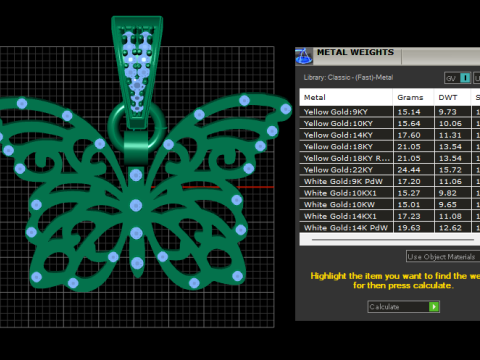Click the 11.08 DWT value
This screenshot has height=360, width=480.
pyautogui.click(x=450, y=216)
